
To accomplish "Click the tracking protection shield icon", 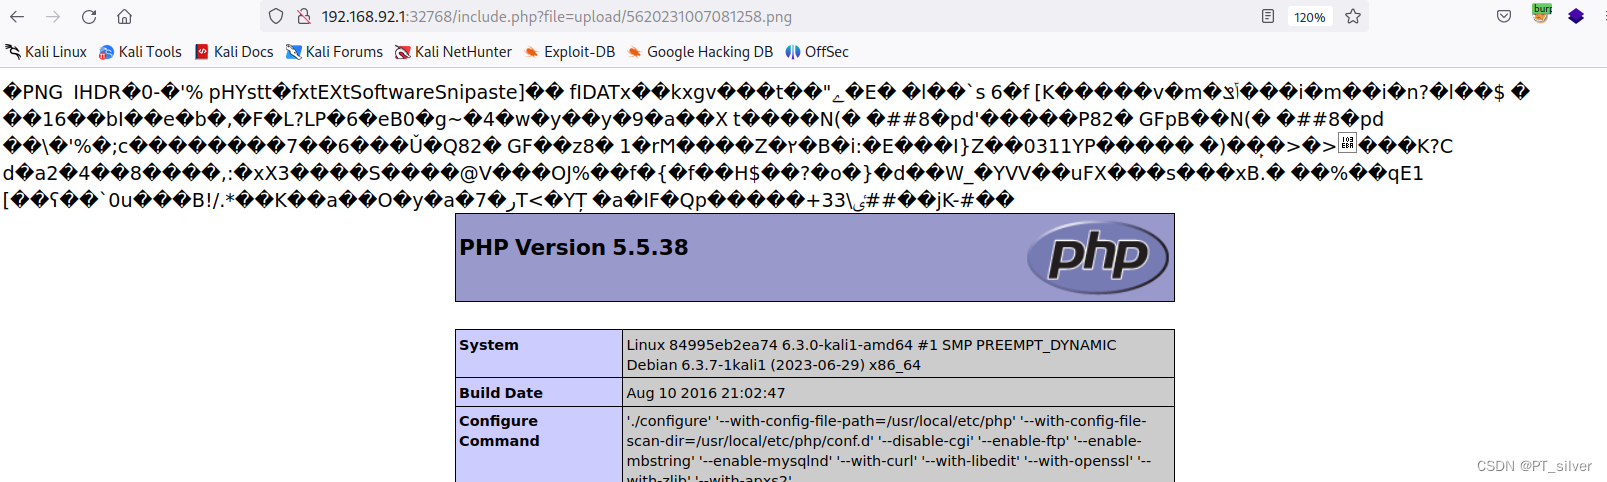I will [277, 17].
